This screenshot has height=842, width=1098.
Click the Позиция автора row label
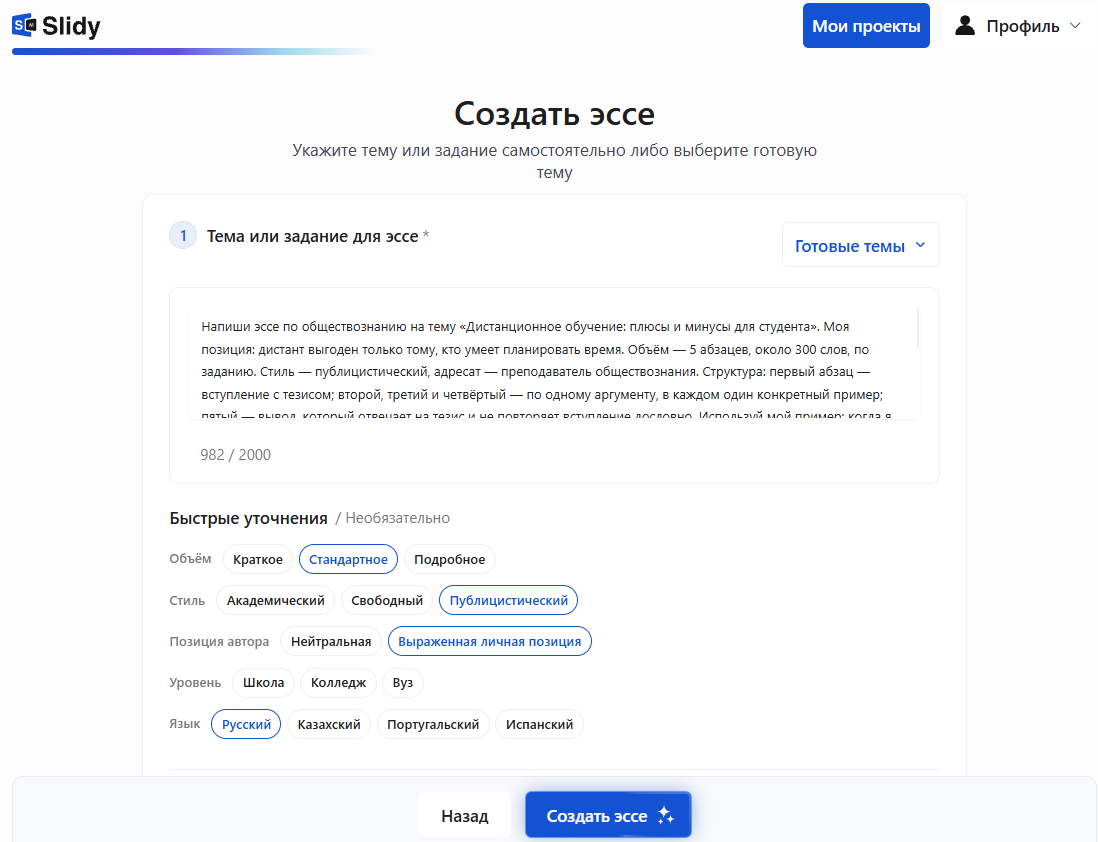(219, 642)
